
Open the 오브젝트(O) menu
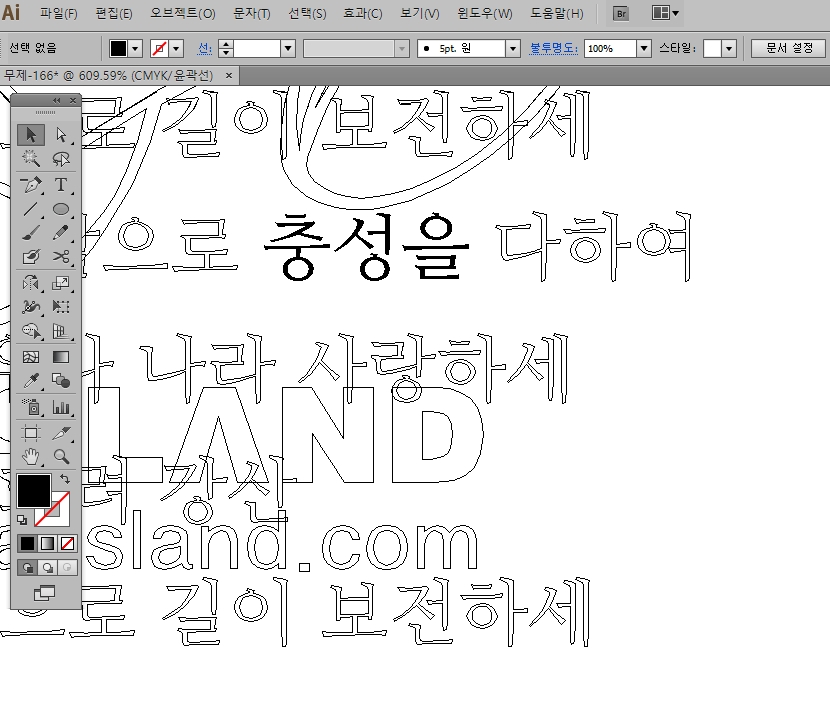click(x=183, y=14)
